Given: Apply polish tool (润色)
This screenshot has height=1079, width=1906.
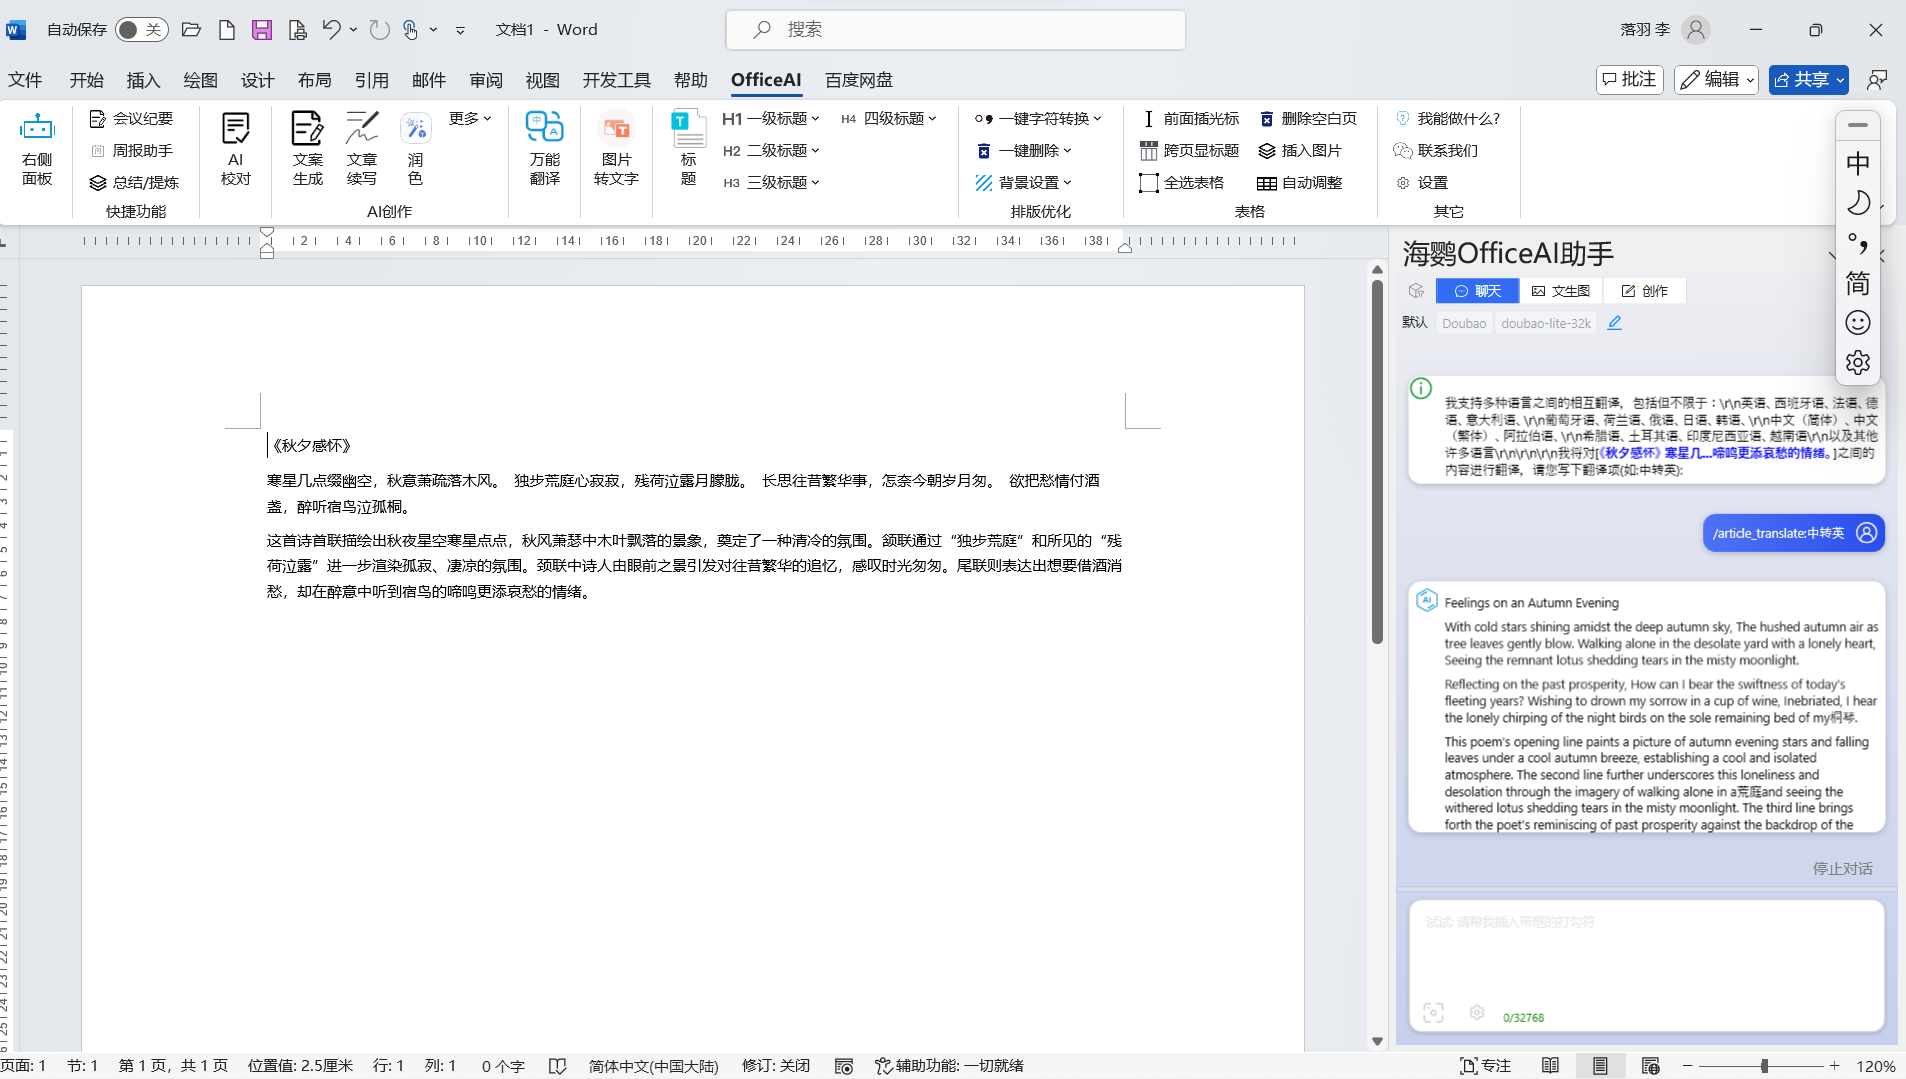Looking at the screenshot, I should 415,150.
